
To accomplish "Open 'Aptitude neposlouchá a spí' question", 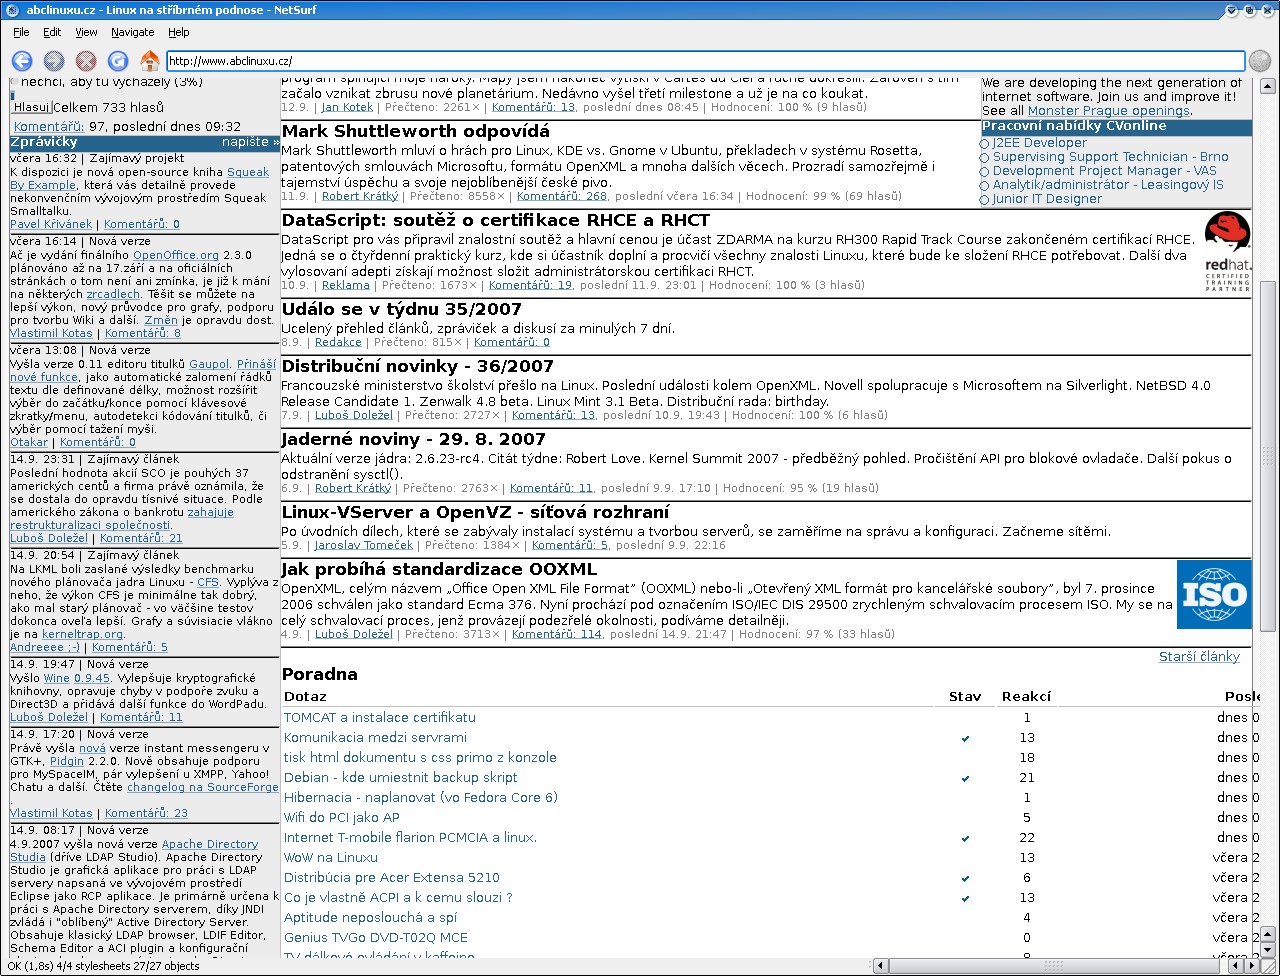I will coord(370,917).
